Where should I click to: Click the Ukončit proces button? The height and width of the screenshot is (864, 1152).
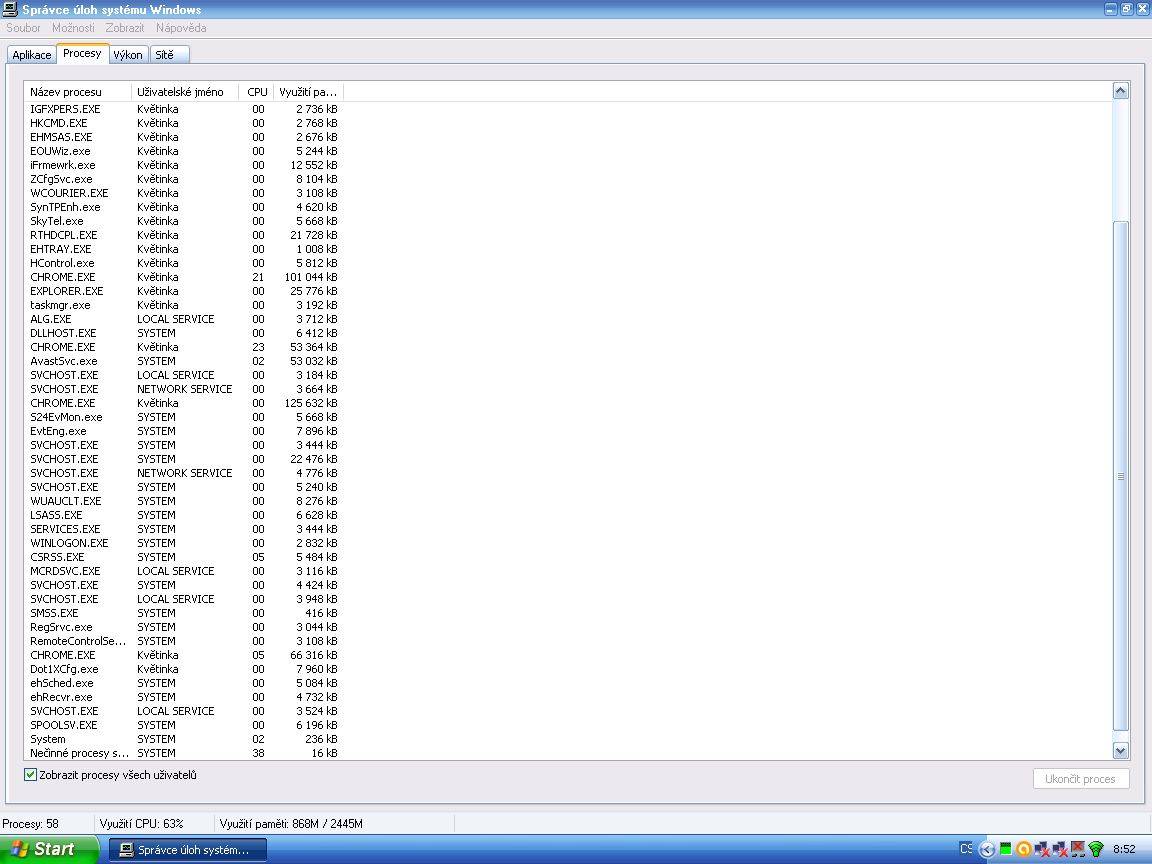1081,779
